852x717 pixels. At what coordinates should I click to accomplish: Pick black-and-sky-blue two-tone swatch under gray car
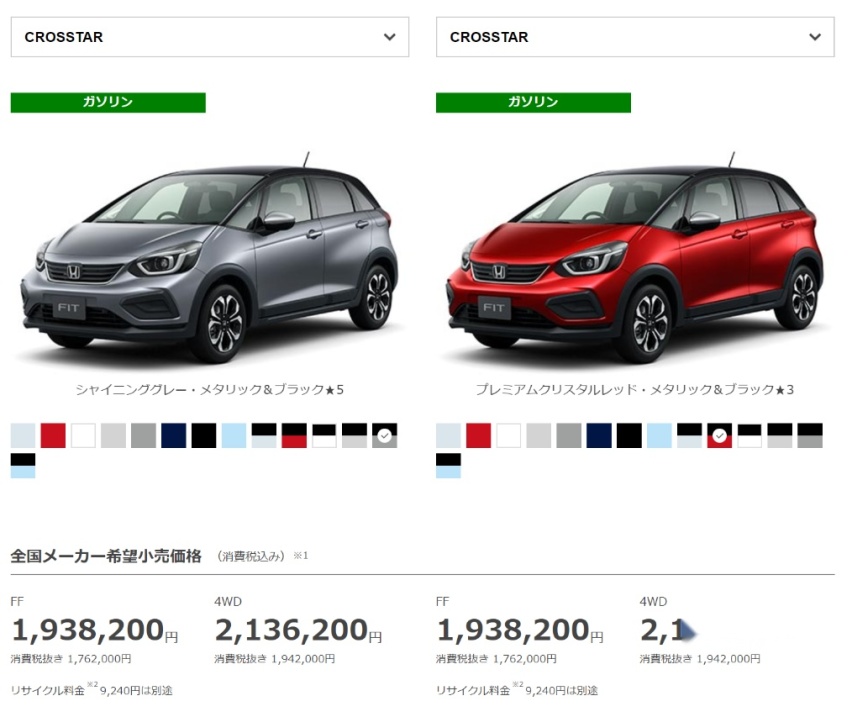point(23,466)
